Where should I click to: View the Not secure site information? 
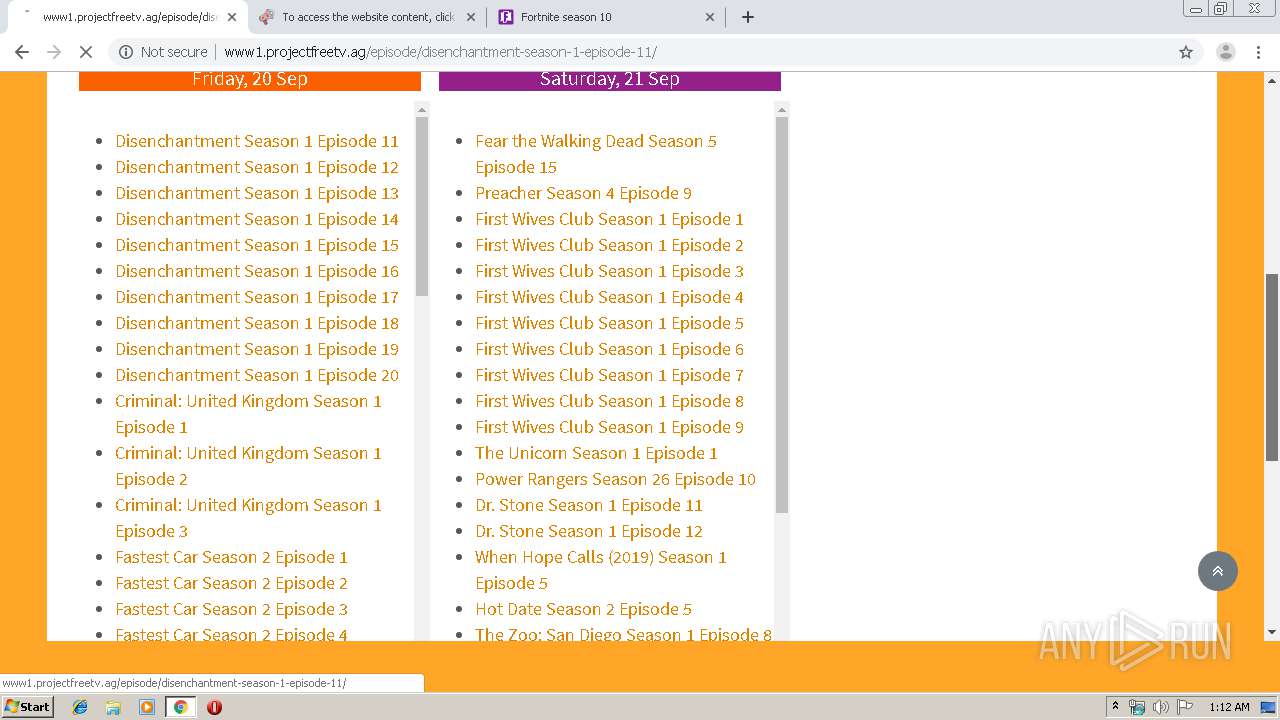[163, 52]
